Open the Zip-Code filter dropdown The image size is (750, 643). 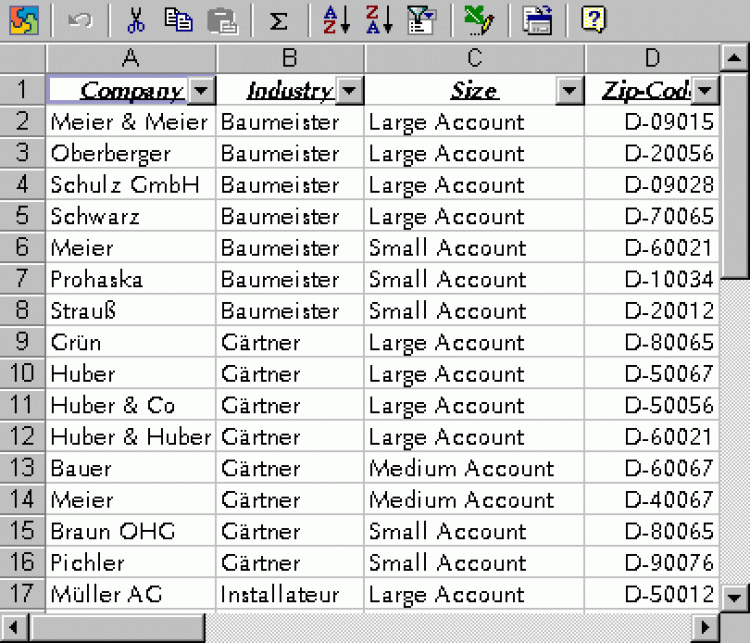(x=705, y=92)
